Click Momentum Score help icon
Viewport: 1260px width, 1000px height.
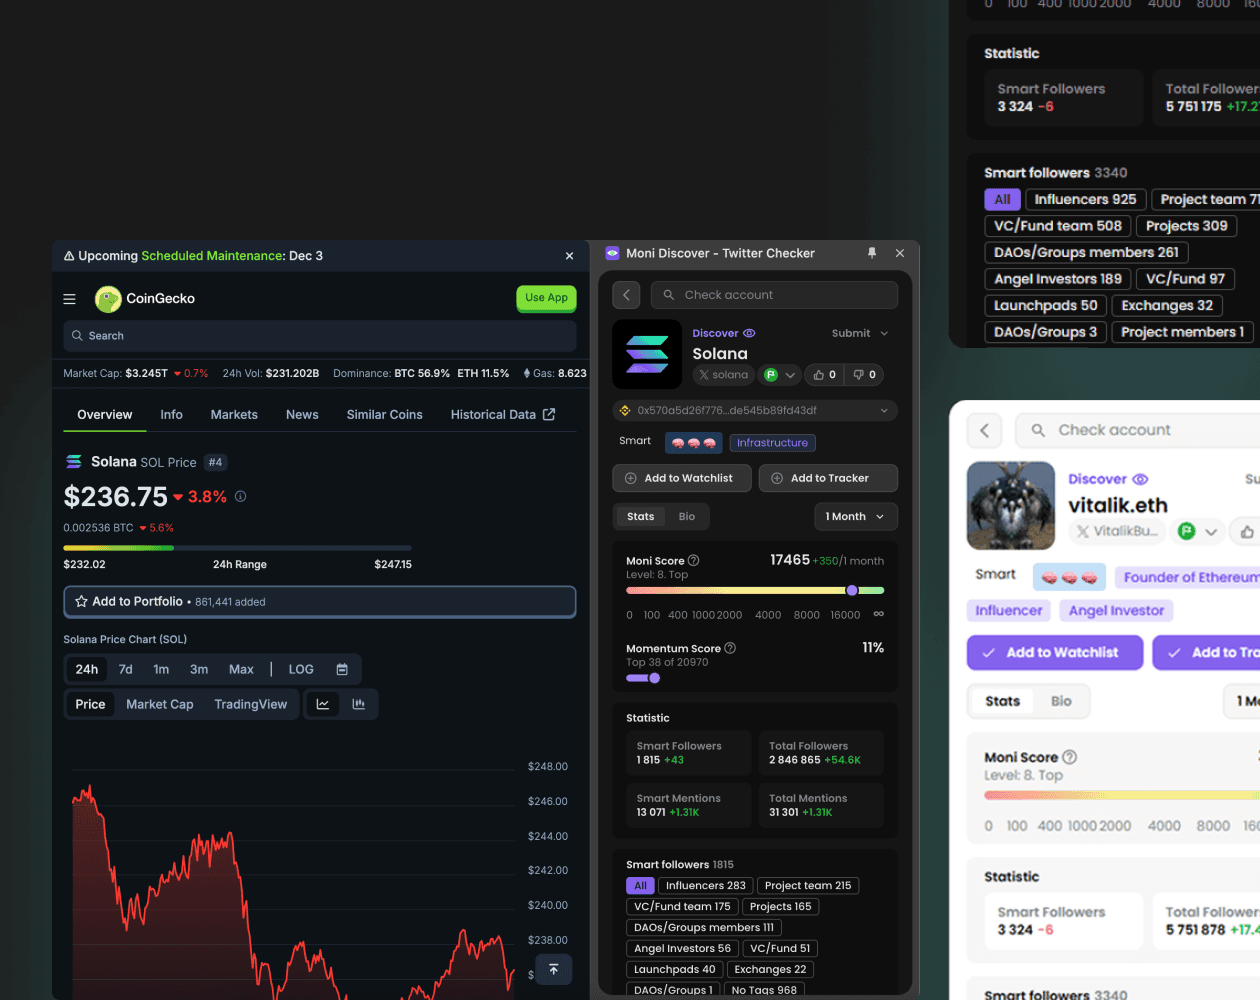(730, 648)
